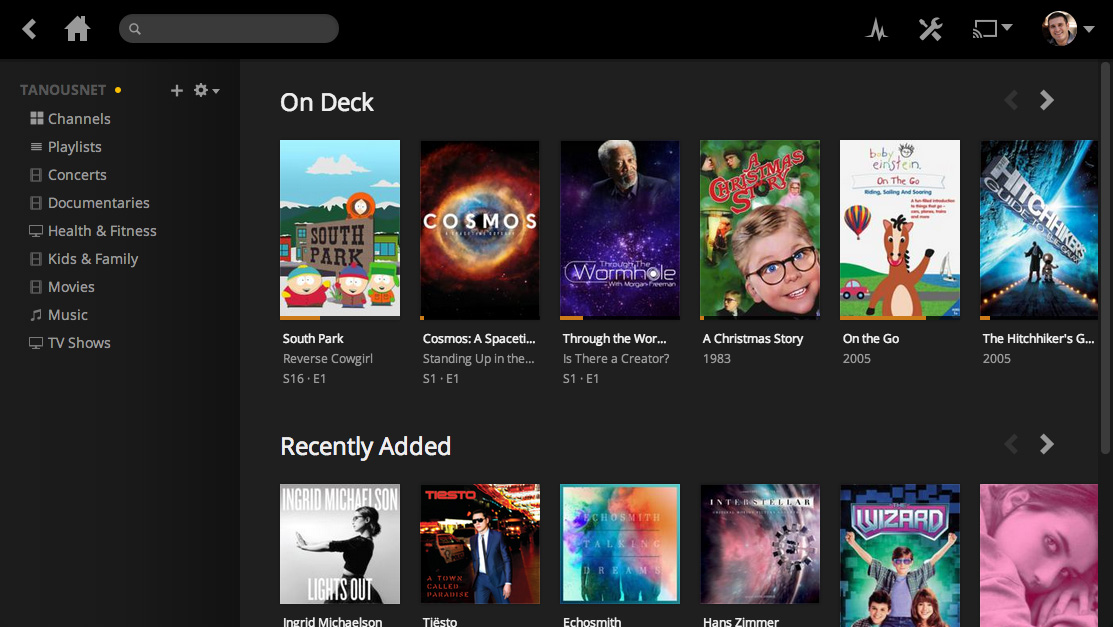Show next Recently Added items arrow

pos(1047,445)
